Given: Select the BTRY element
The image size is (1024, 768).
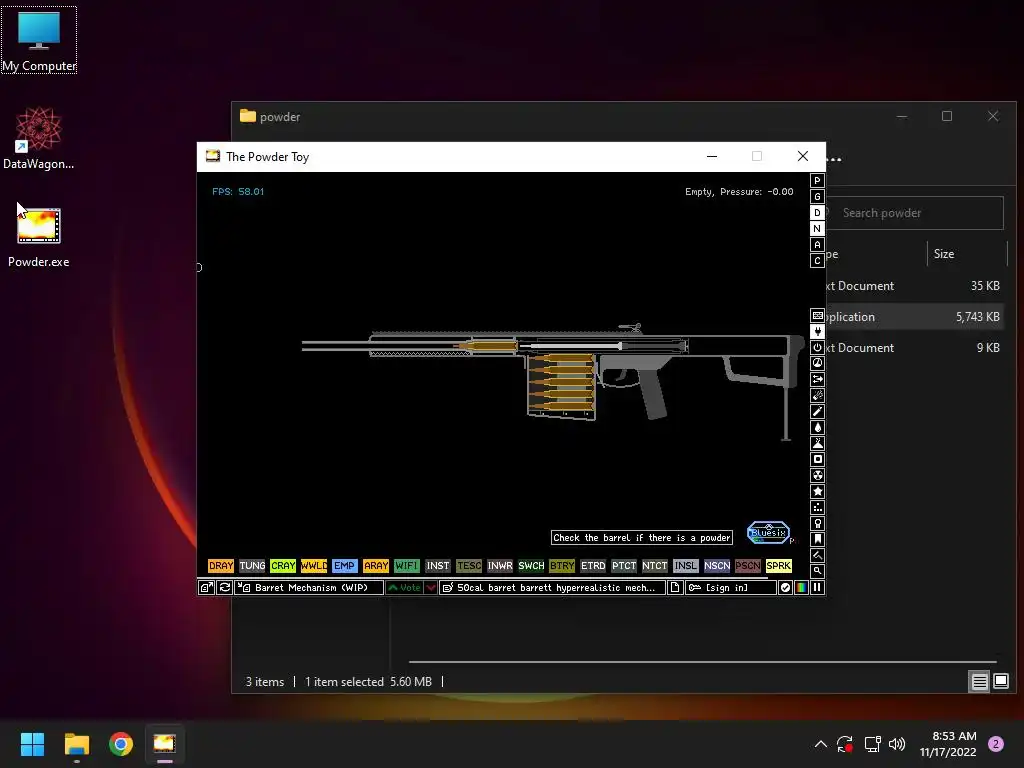Looking at the screenshot, I should [562, 566].
